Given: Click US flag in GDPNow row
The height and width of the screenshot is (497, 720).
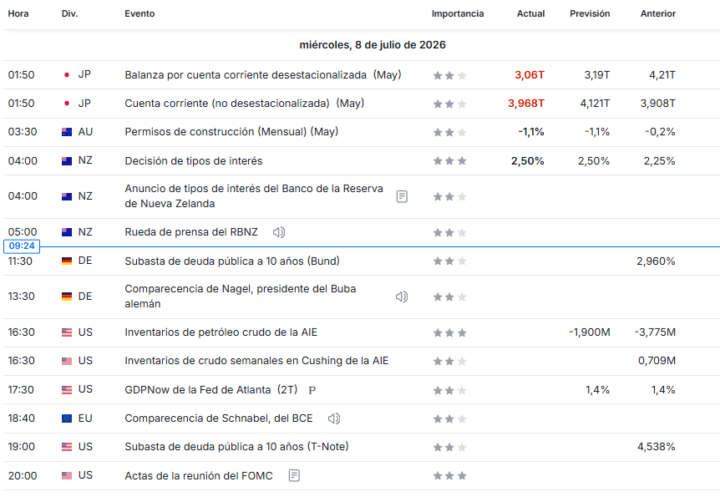Looking at the screenshot, I should [x=67, y=390].
